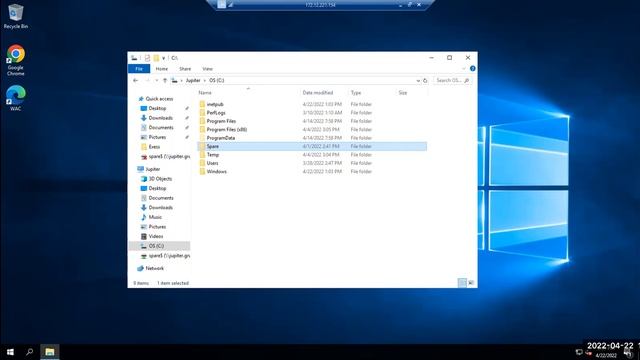Go forward with the Forward arrow
The image size is (640, 360).
(x=147, y=80)
